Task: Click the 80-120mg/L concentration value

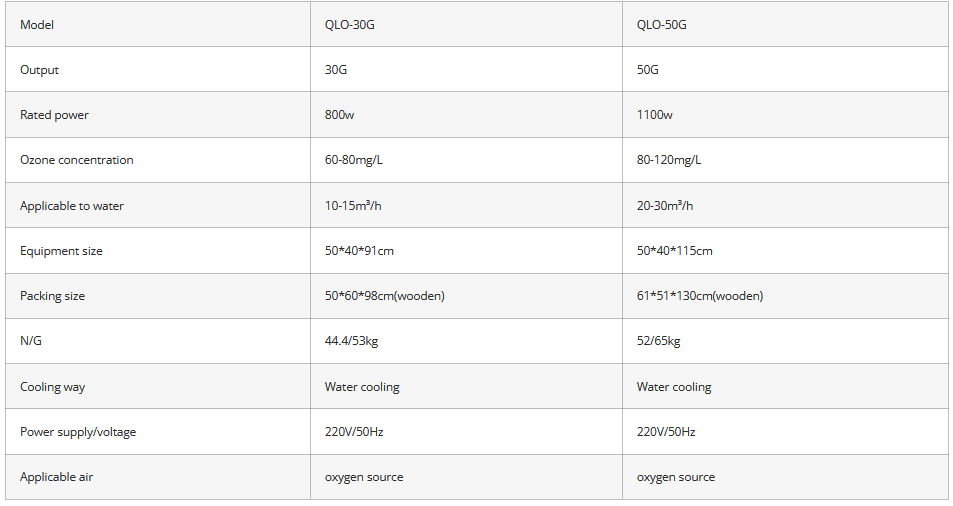Action: tap(669, 160)
